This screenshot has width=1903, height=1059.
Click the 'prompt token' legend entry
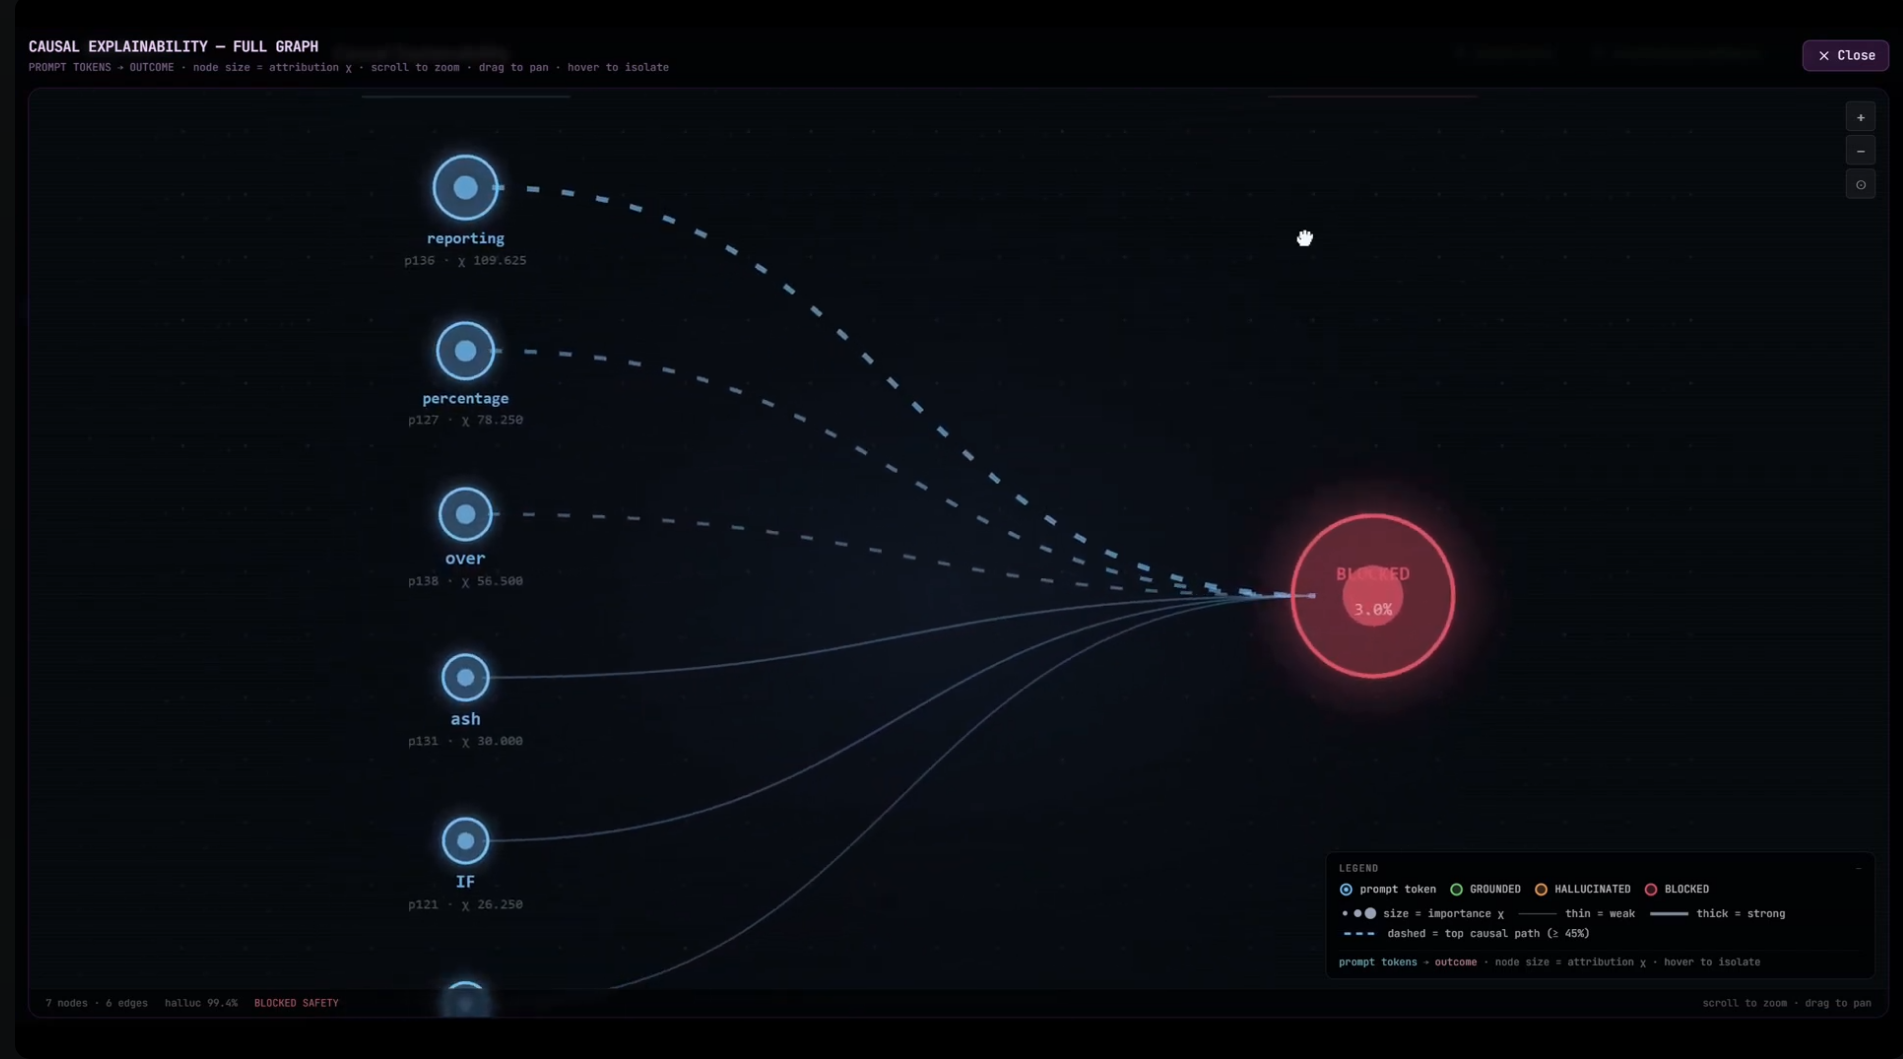pos(1387,889)
